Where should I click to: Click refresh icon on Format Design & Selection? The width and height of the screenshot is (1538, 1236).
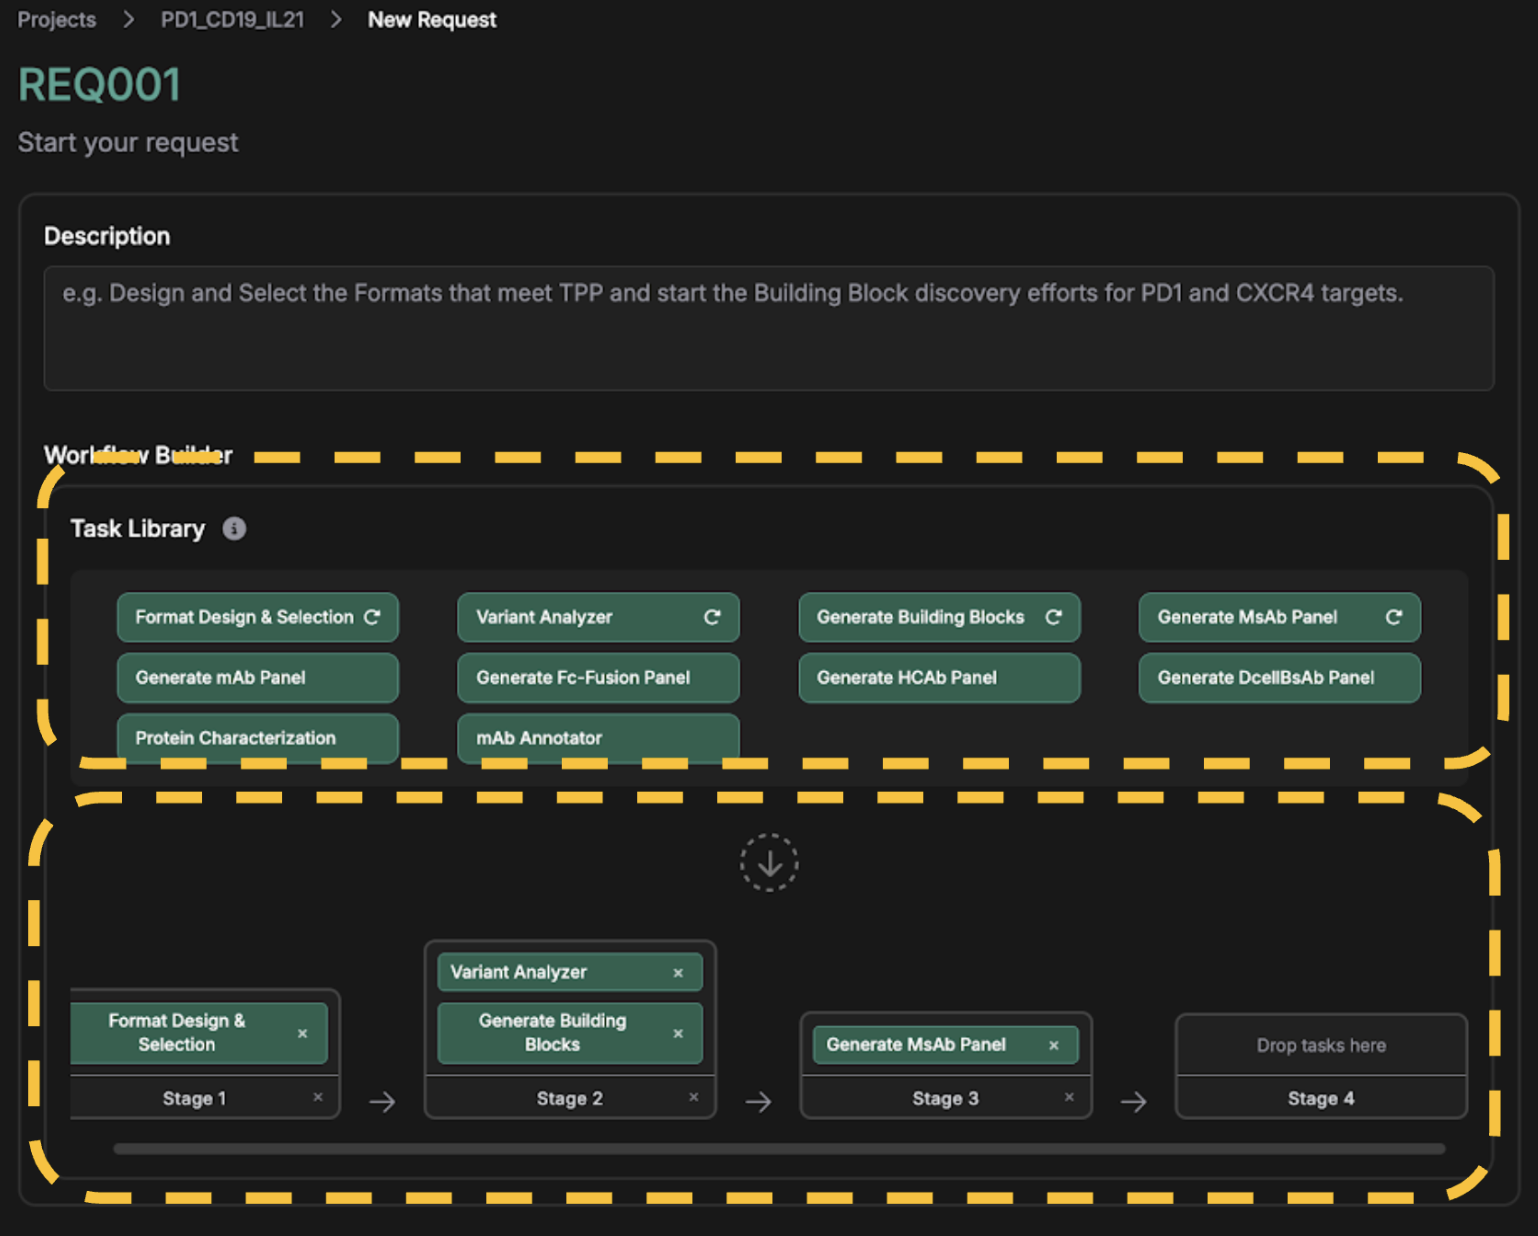pos(372,617)
